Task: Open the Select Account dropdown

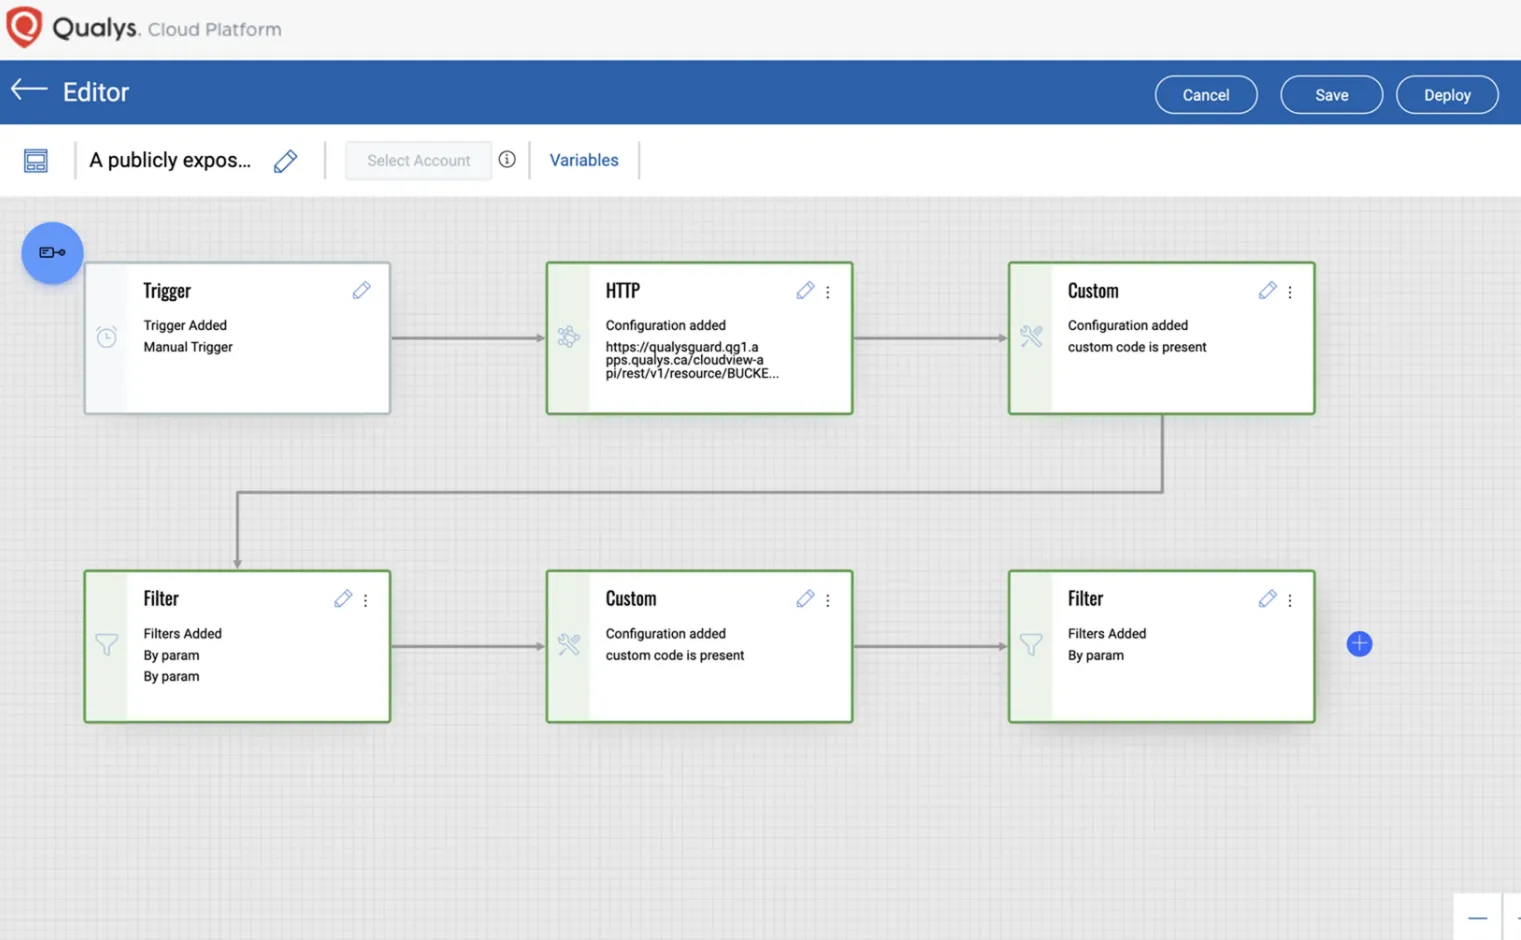Action: pos(418,160)
